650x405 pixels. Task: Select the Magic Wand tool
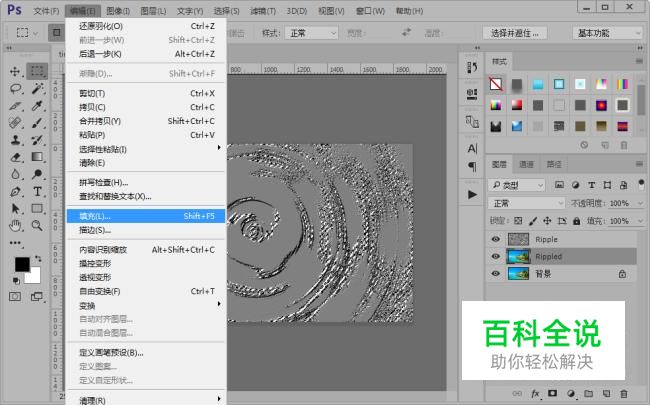[x=37, y=88]
